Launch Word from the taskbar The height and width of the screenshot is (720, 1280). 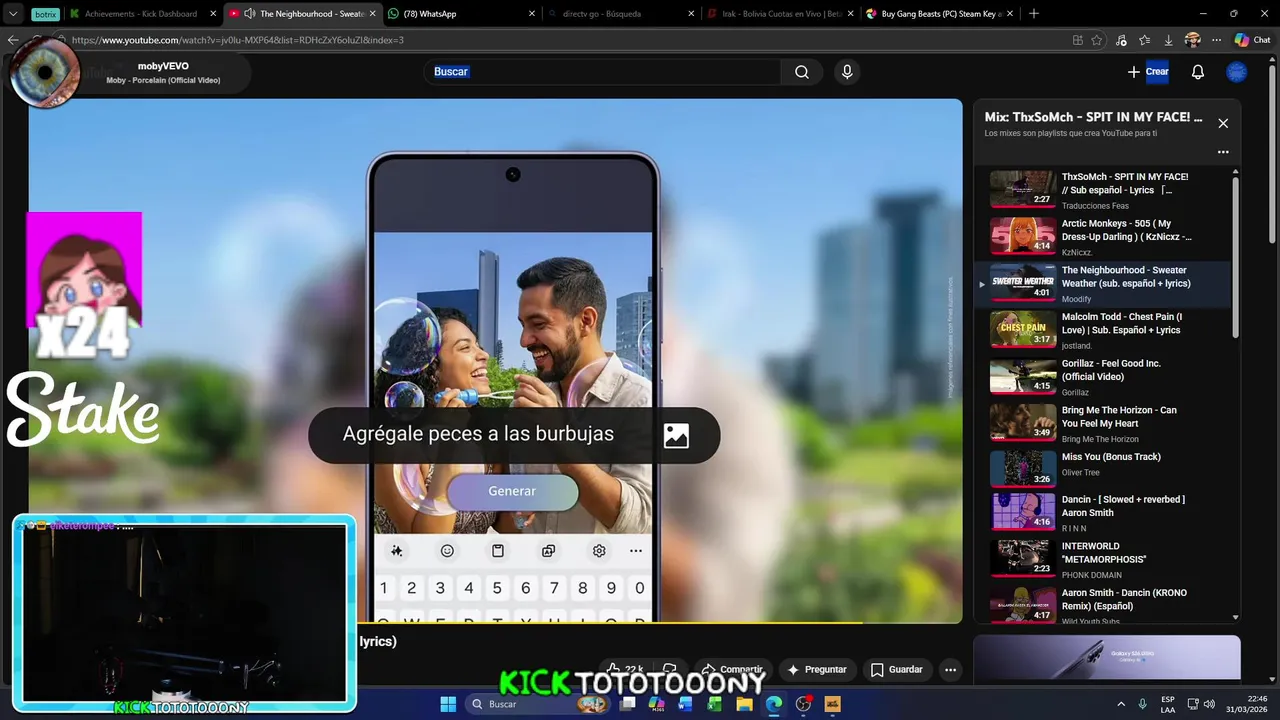686,704
